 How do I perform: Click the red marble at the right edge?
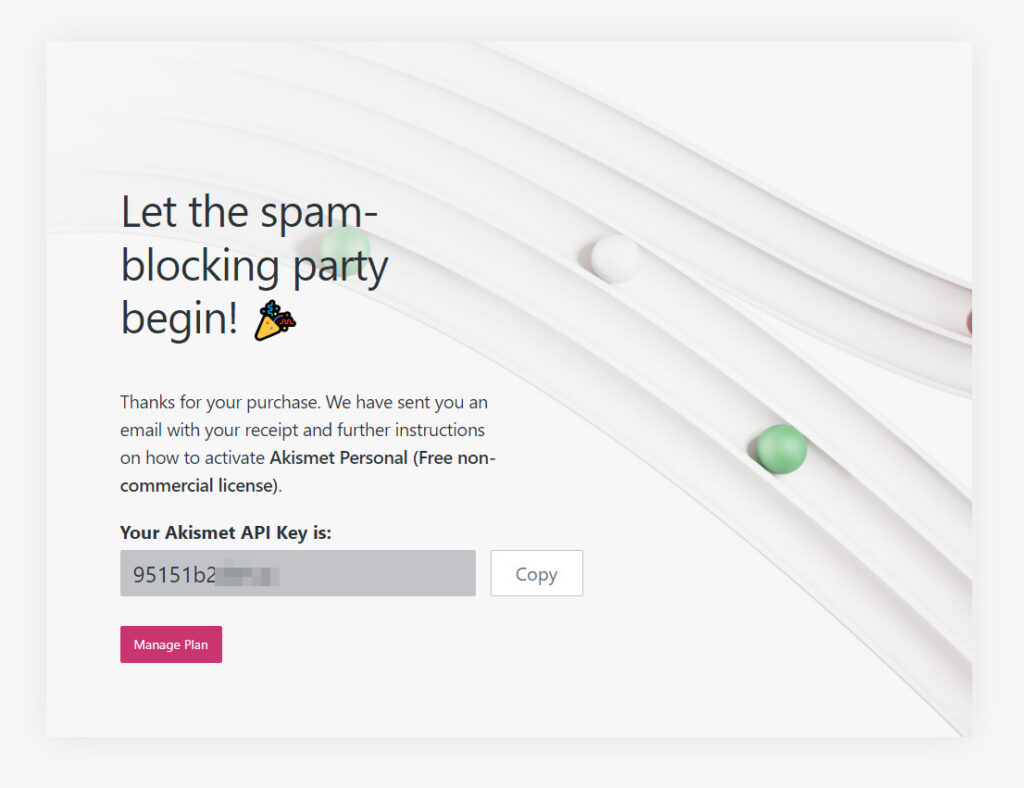[x=967, y=323]
